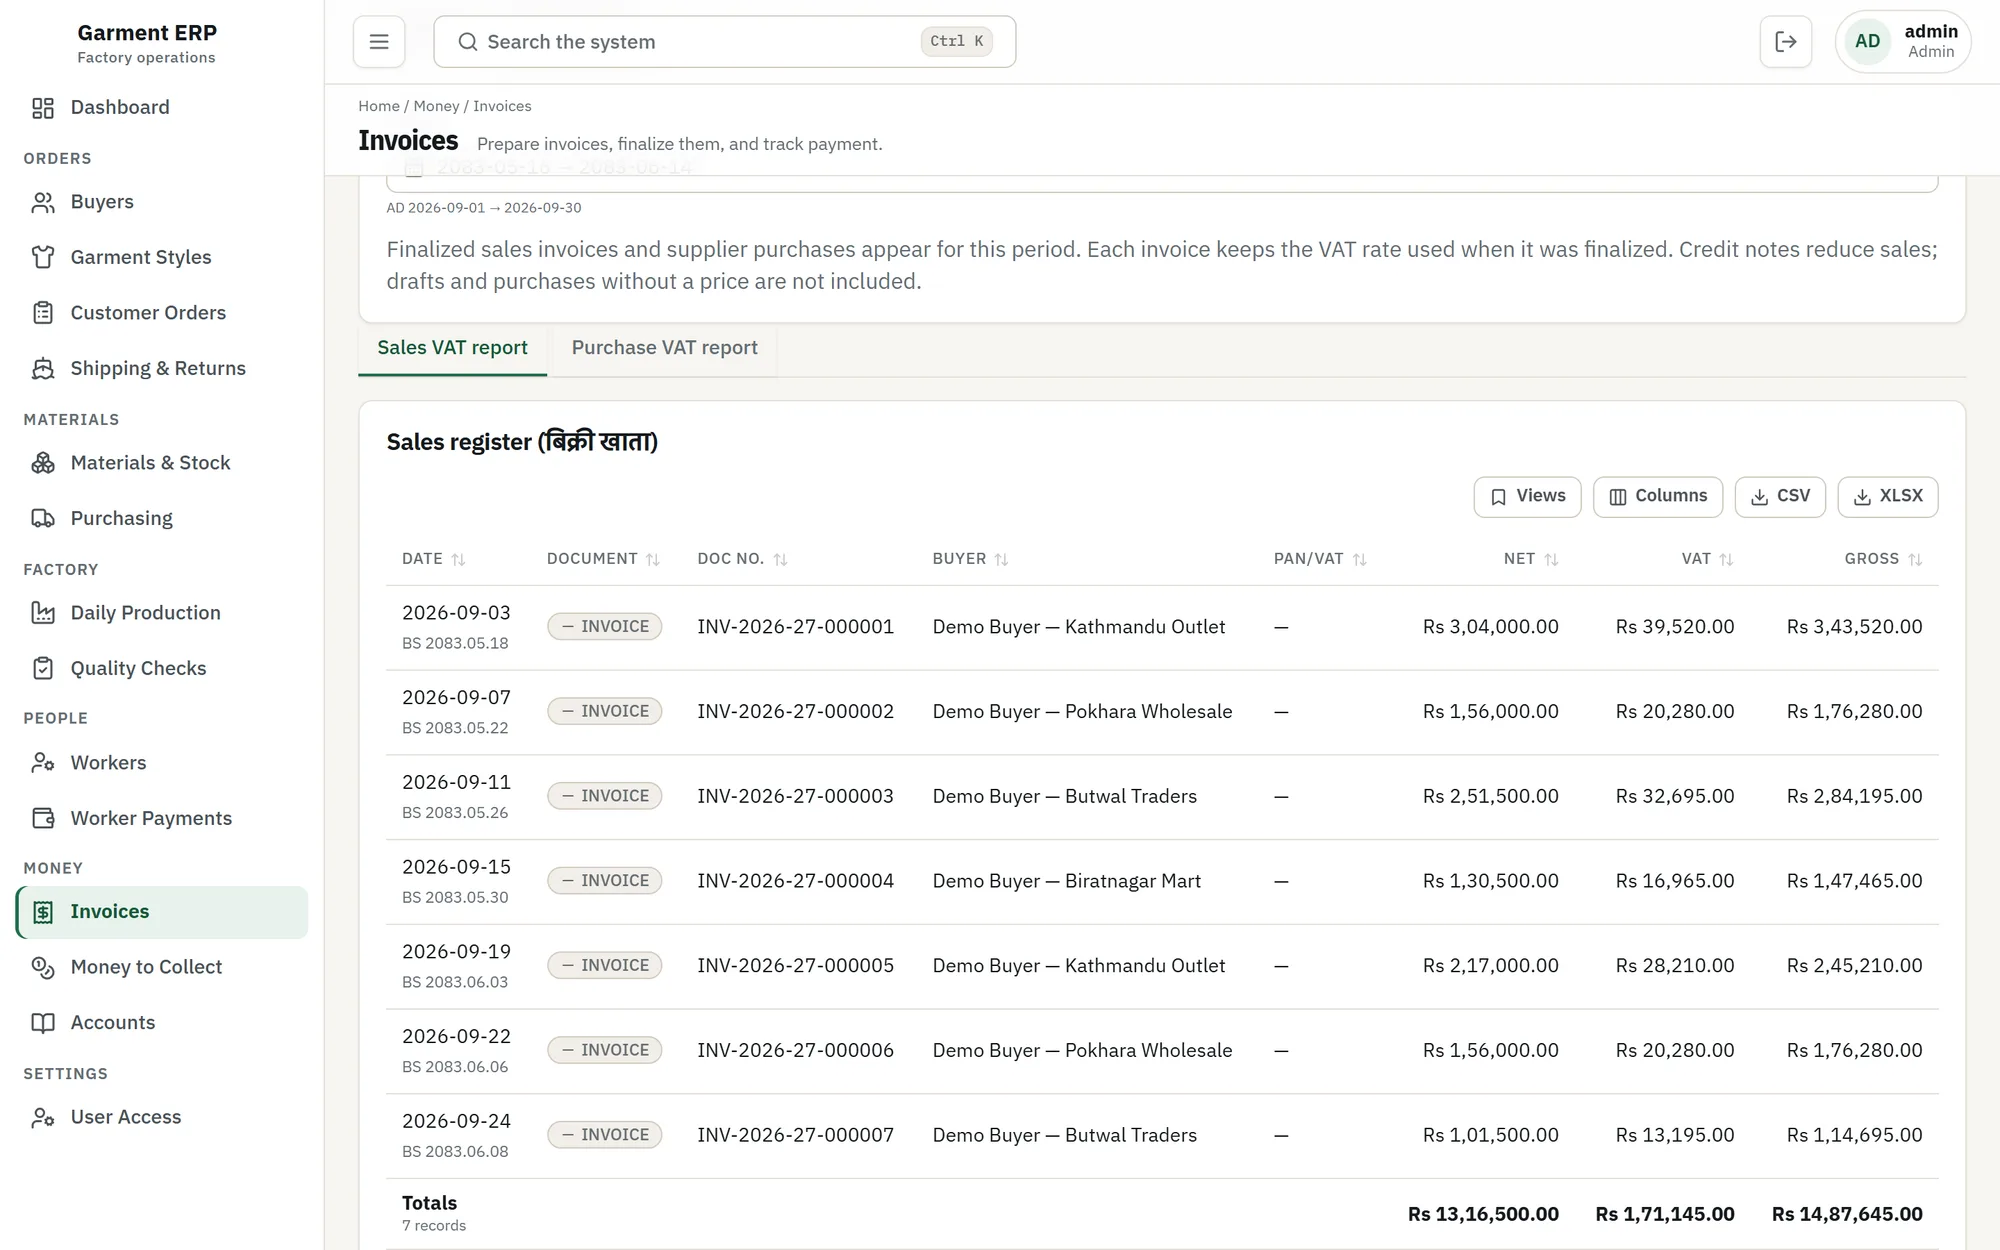Click the Shipping & Returns icon
The image size is (2000, 1250).
click(43, 369)
